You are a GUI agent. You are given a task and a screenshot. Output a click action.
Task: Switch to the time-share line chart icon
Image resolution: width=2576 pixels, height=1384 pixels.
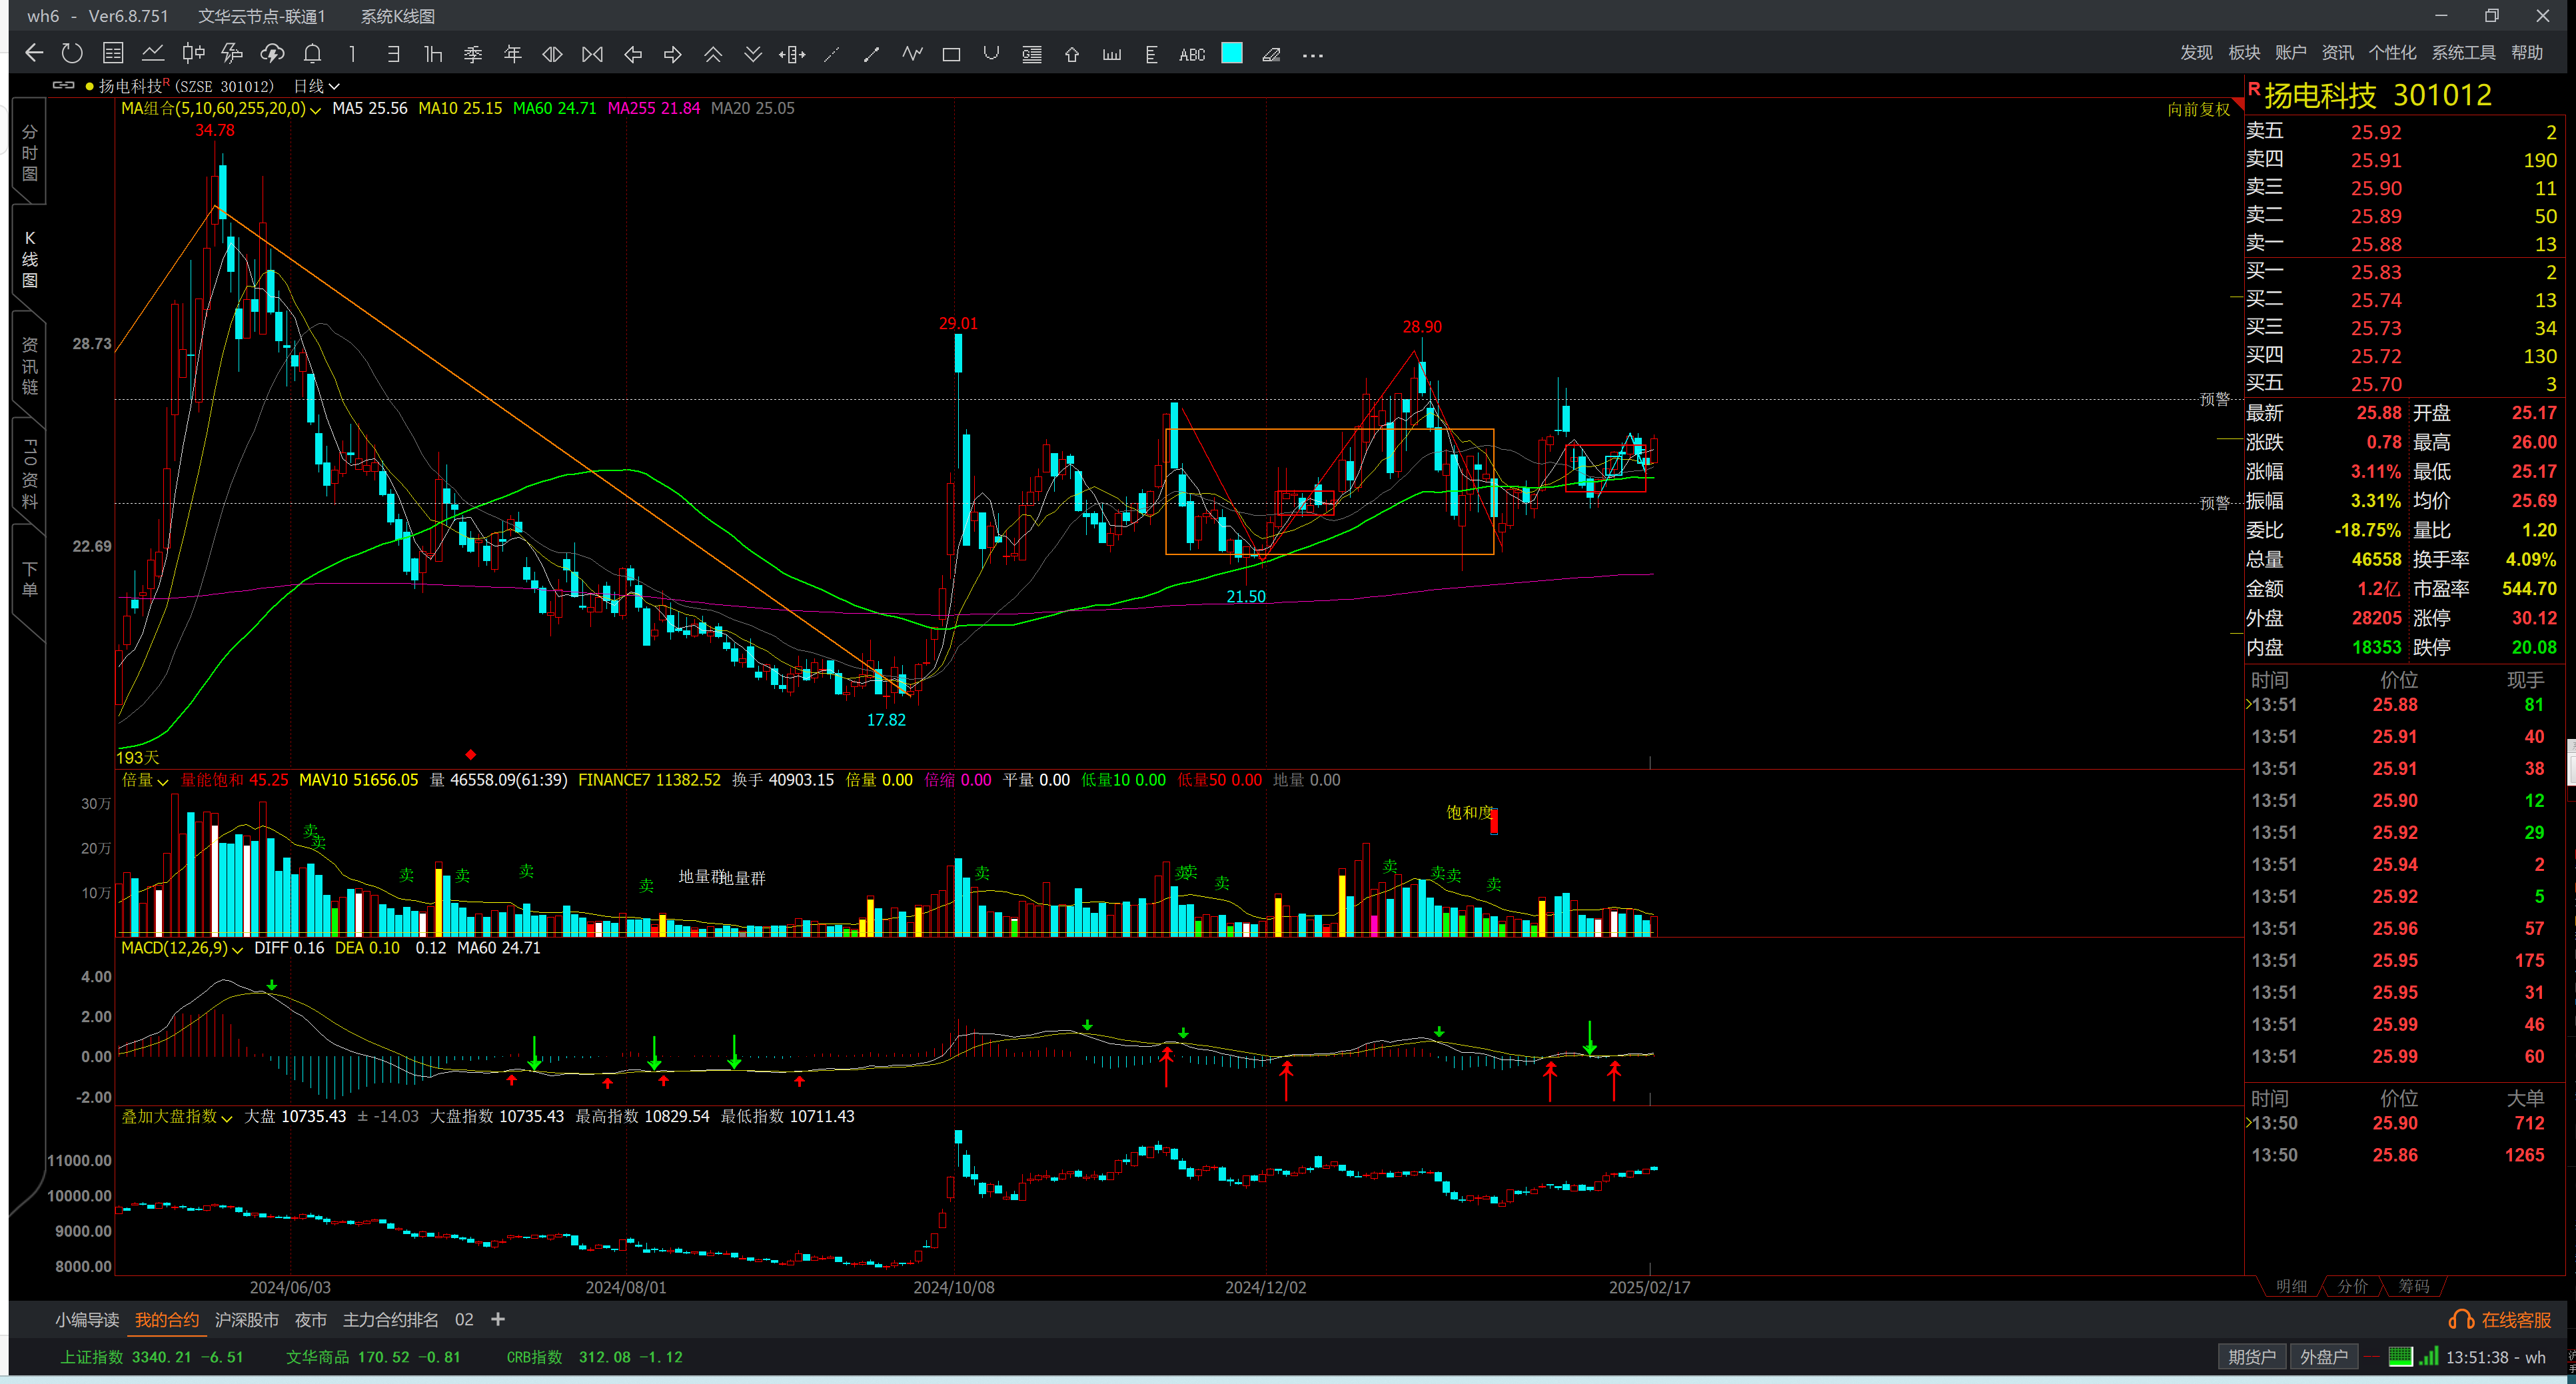coord(153,54)
